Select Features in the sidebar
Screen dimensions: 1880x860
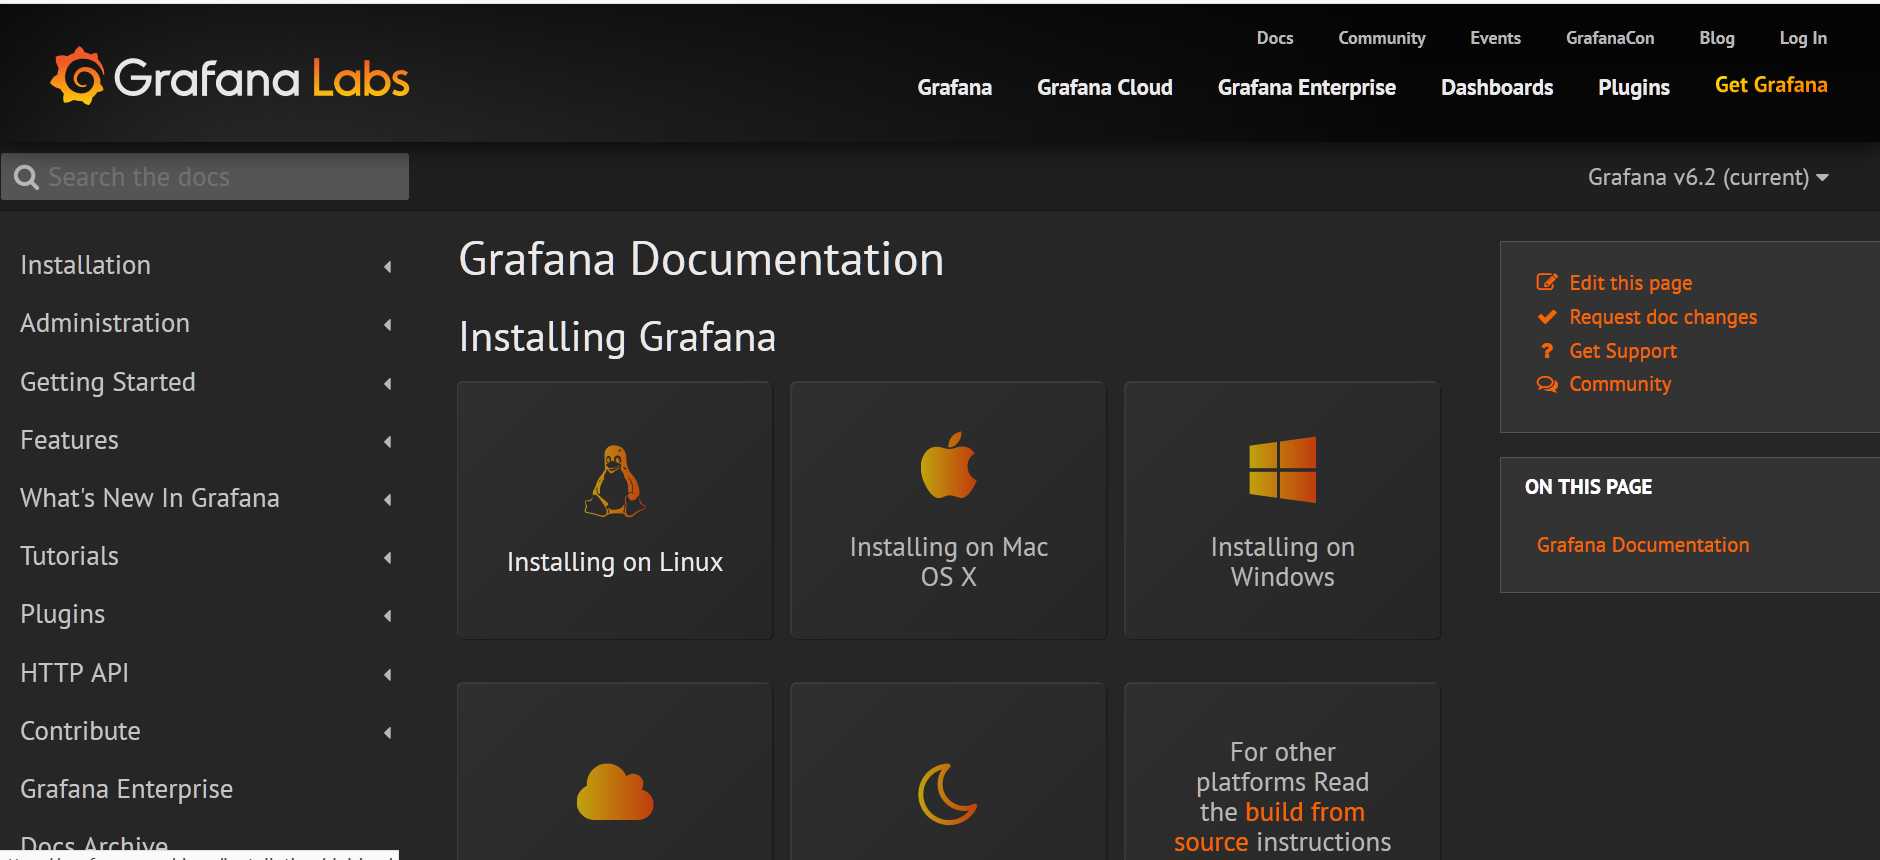[x=69, y=440]
